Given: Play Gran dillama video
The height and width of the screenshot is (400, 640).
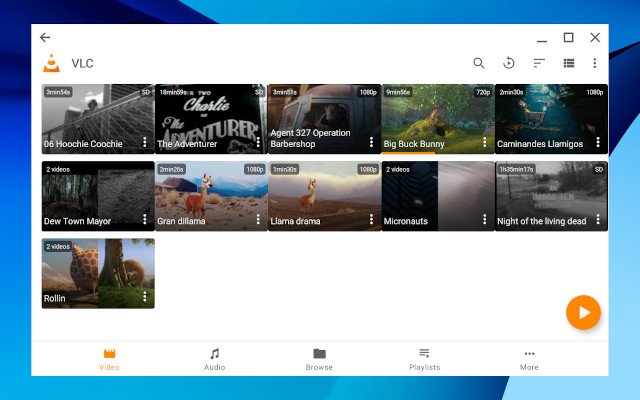Looking at the screenshot, I should (211, 194).
